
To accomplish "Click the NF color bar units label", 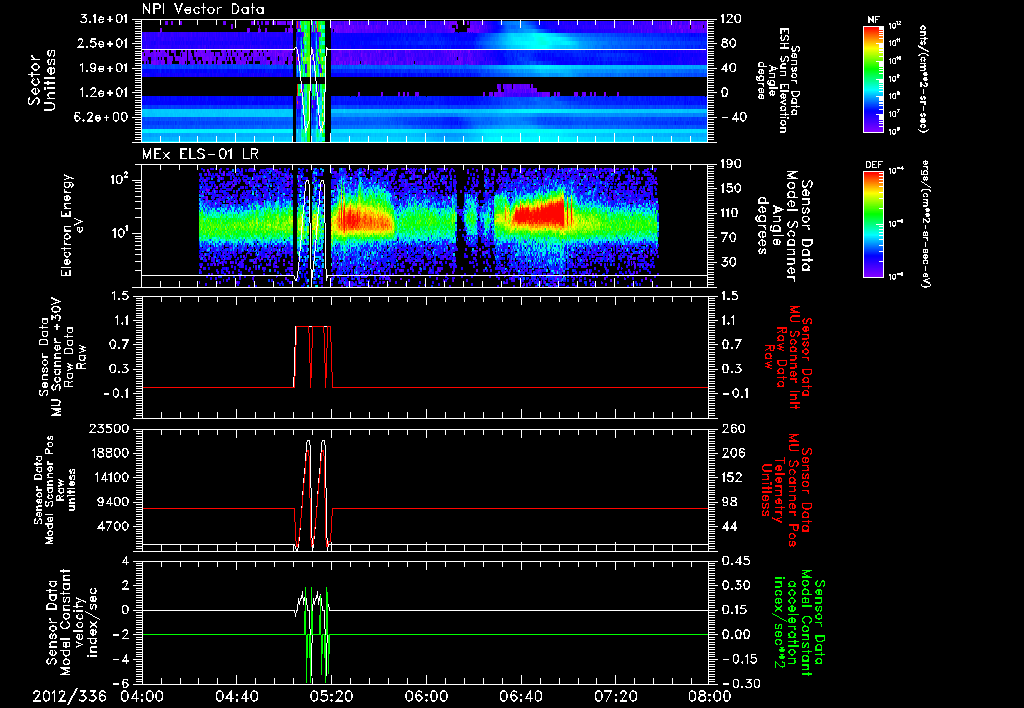I will pyautogui.click(x=923, y=78).
